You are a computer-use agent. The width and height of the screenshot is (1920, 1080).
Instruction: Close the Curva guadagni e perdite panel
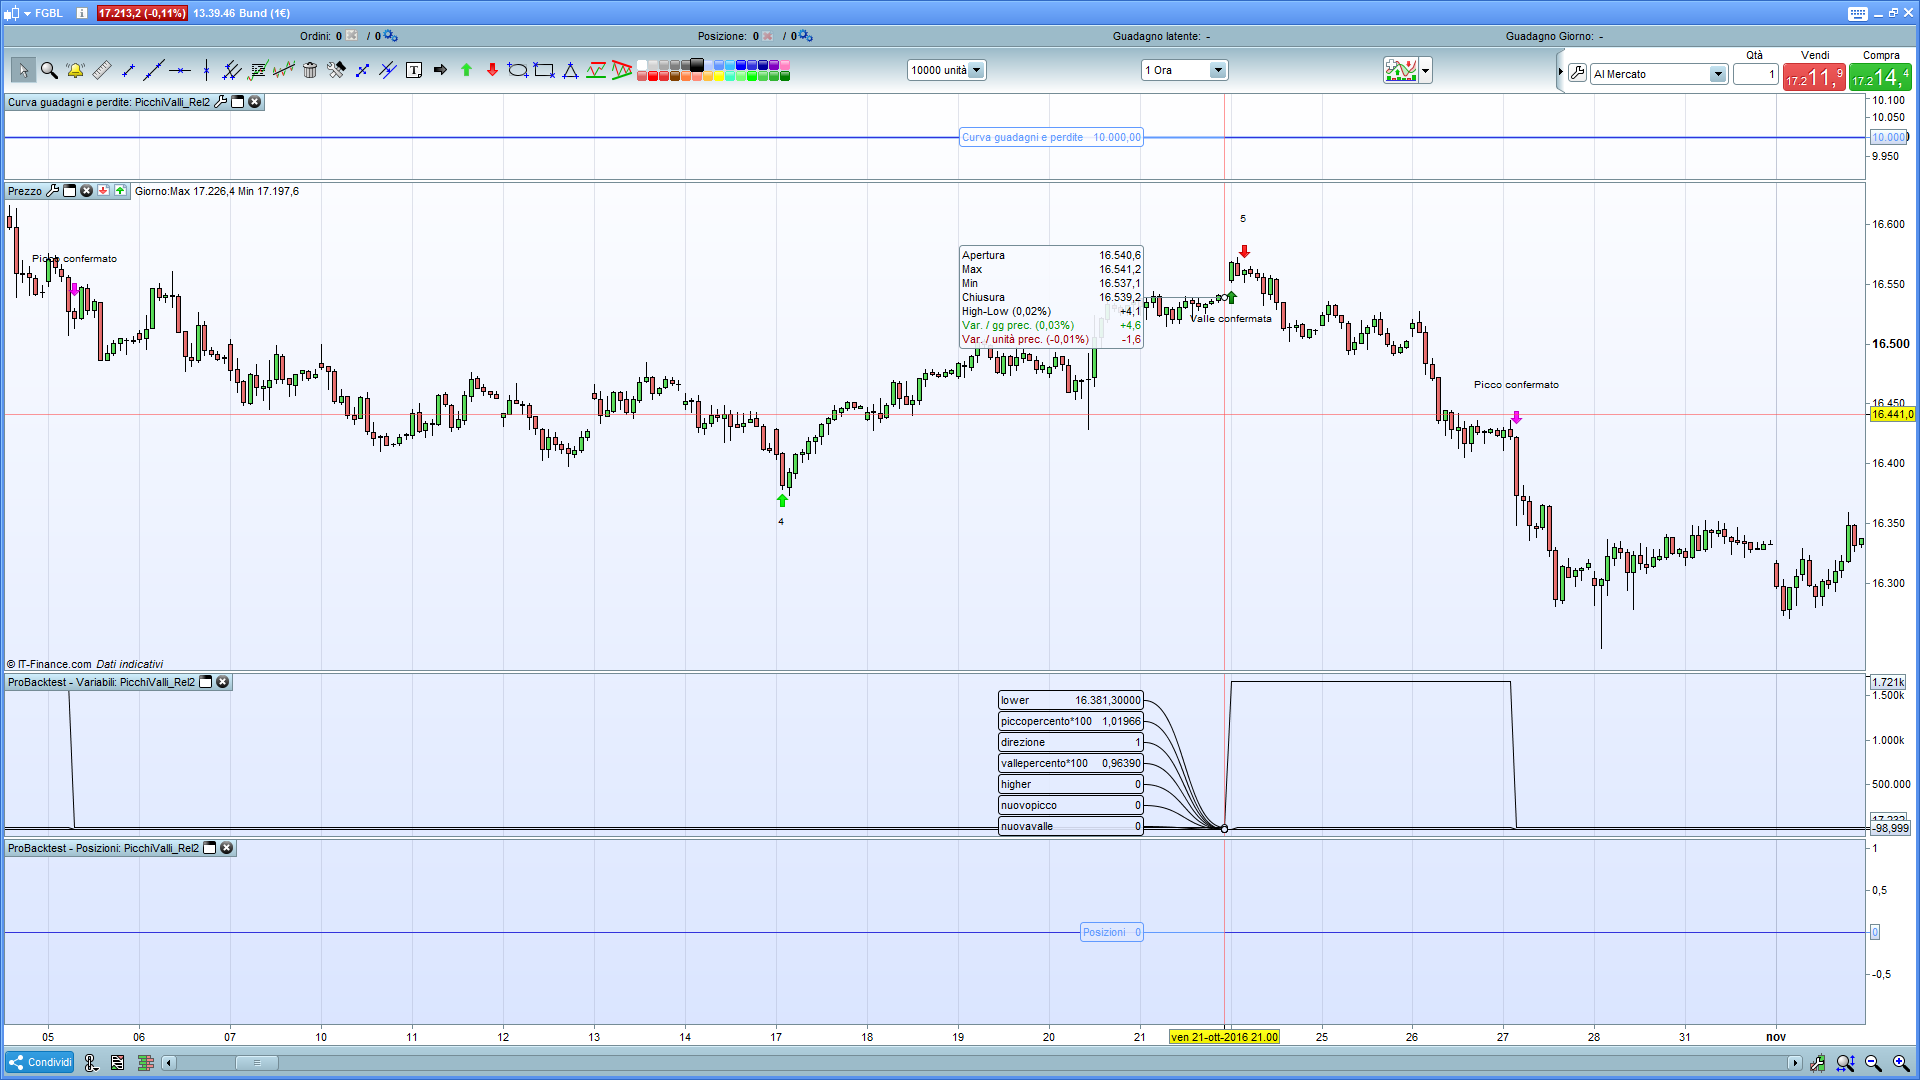pos(255,102)
